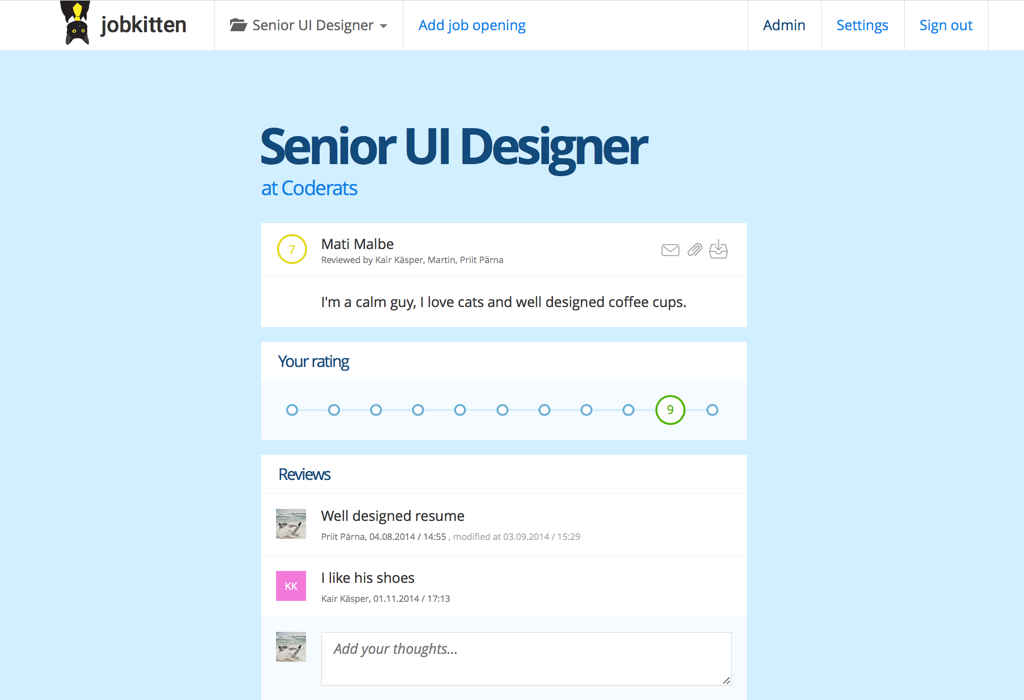
Task: Open the Admin menu item
Action: 784,25
